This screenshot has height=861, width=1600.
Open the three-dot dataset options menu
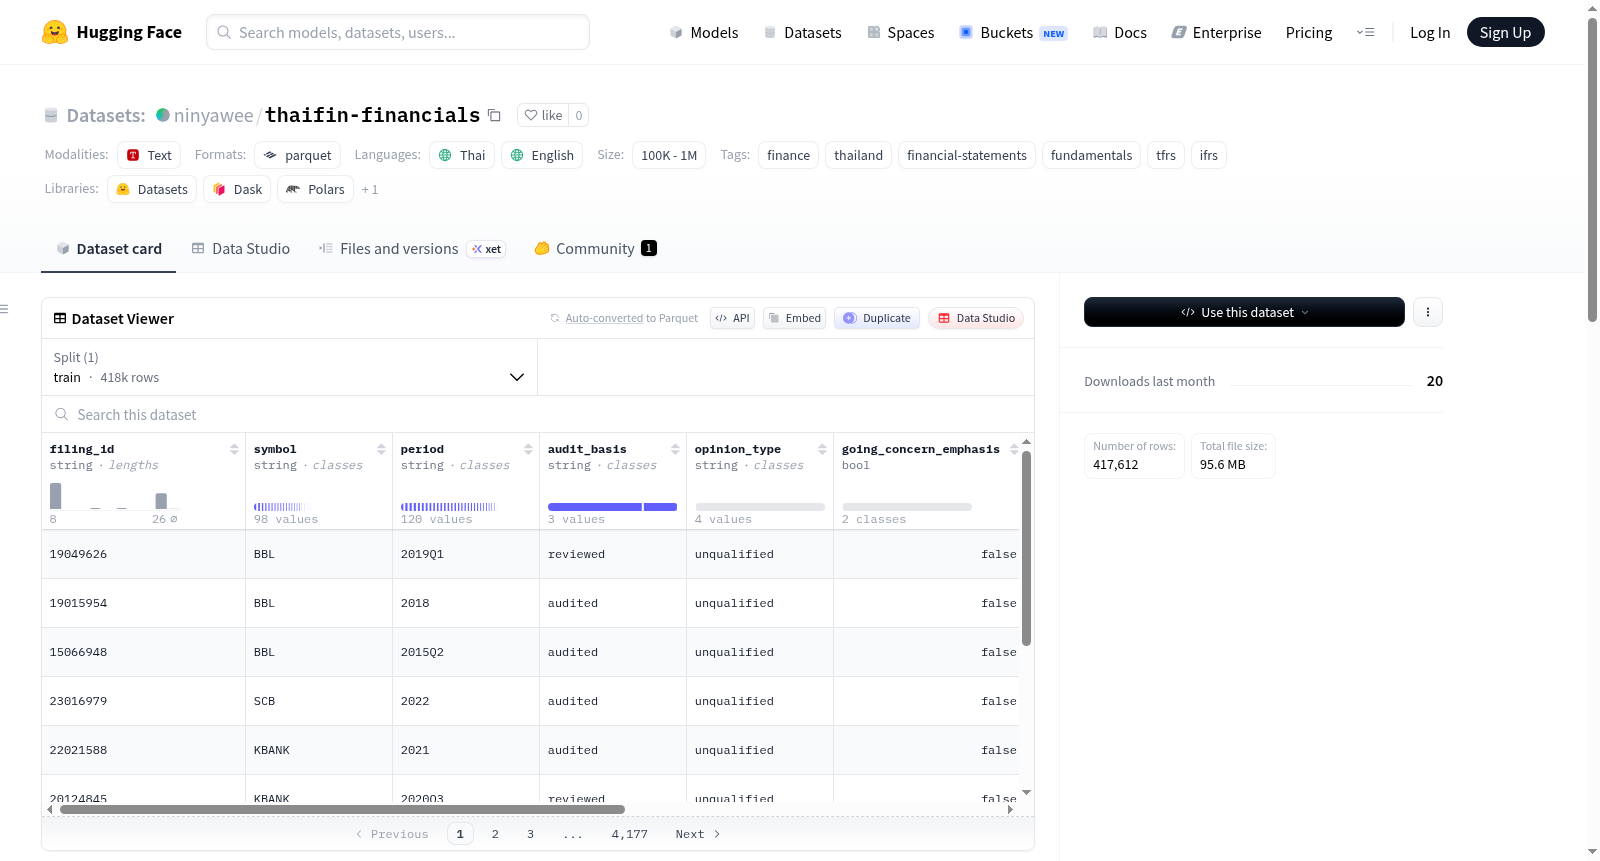(x=1428, y=312)
